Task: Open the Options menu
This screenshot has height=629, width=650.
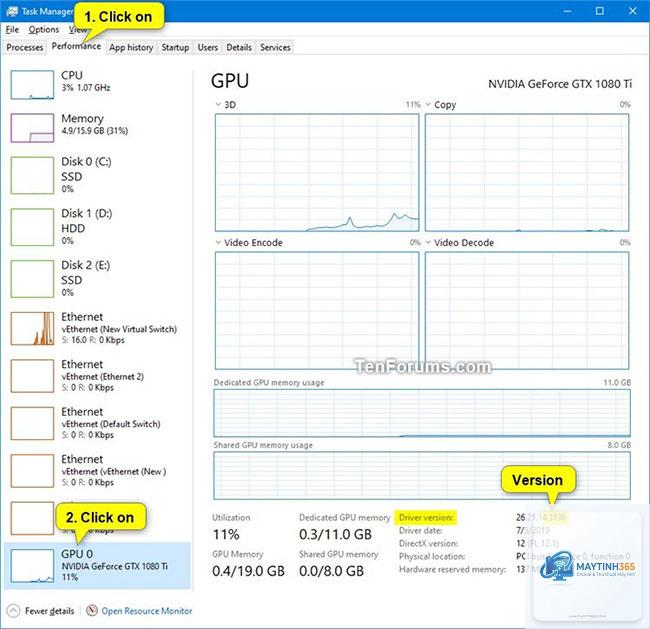Action: (x=44, y=30)
